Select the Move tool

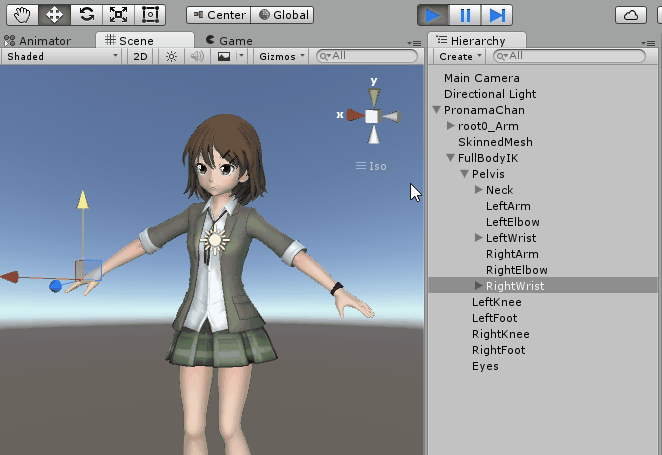coord(54,15)
